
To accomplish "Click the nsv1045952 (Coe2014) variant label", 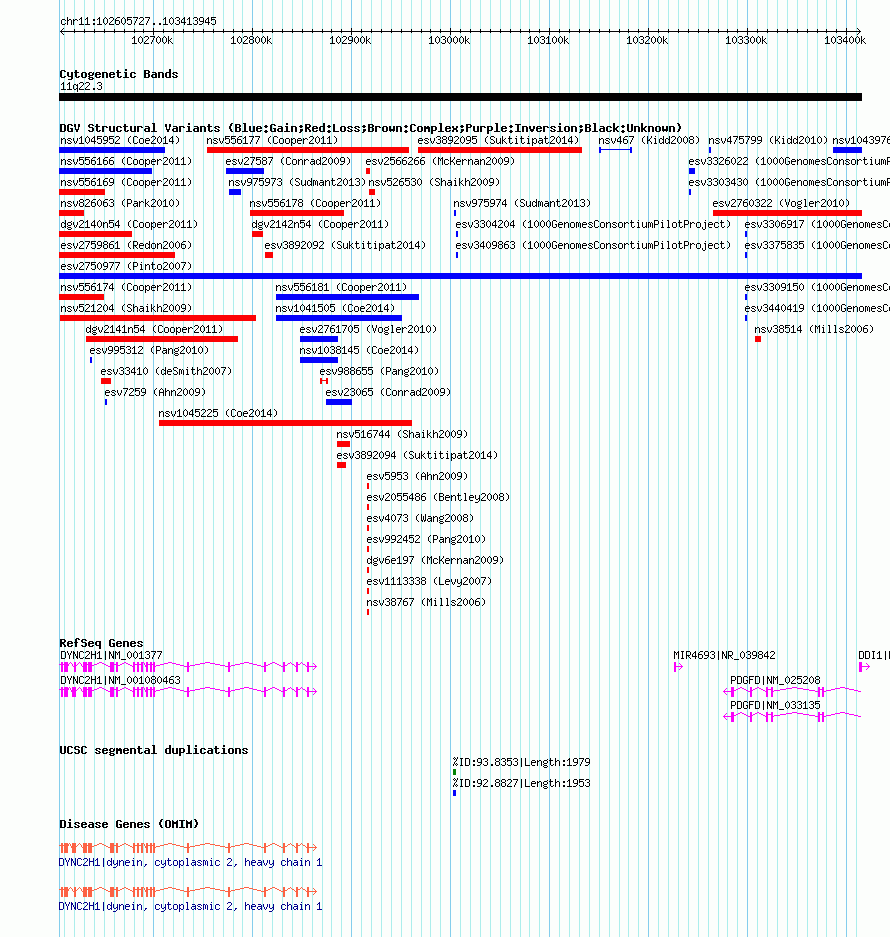I will pos(120,140).
